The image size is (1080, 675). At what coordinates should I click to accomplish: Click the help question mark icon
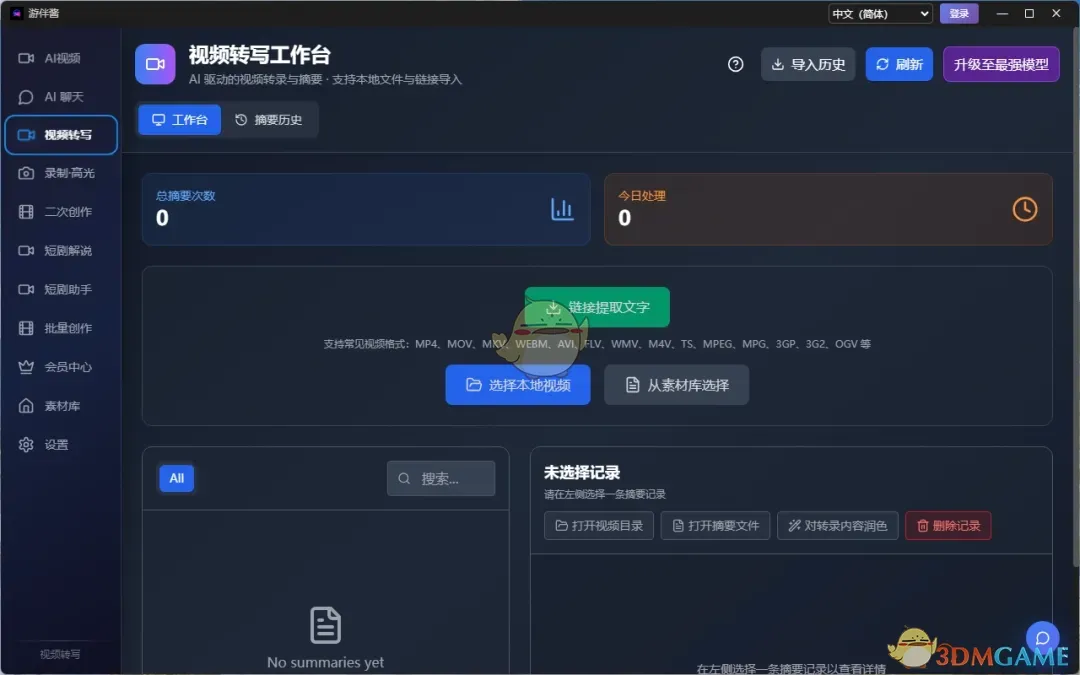(x=735, y=64)
